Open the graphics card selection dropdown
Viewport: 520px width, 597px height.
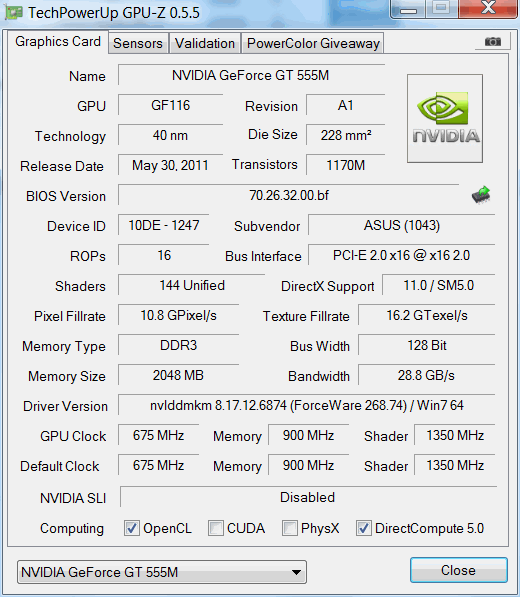tap(162, 572)
